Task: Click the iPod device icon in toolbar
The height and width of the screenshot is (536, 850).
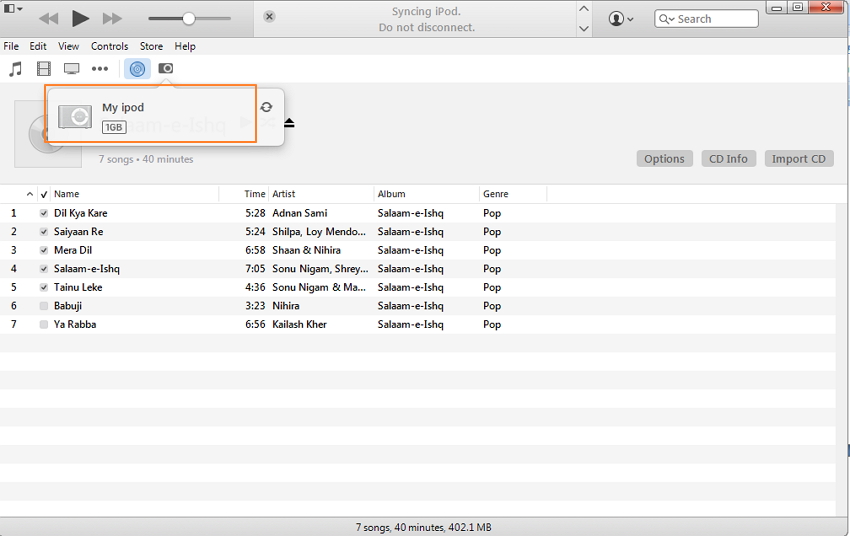Action: 166,69
